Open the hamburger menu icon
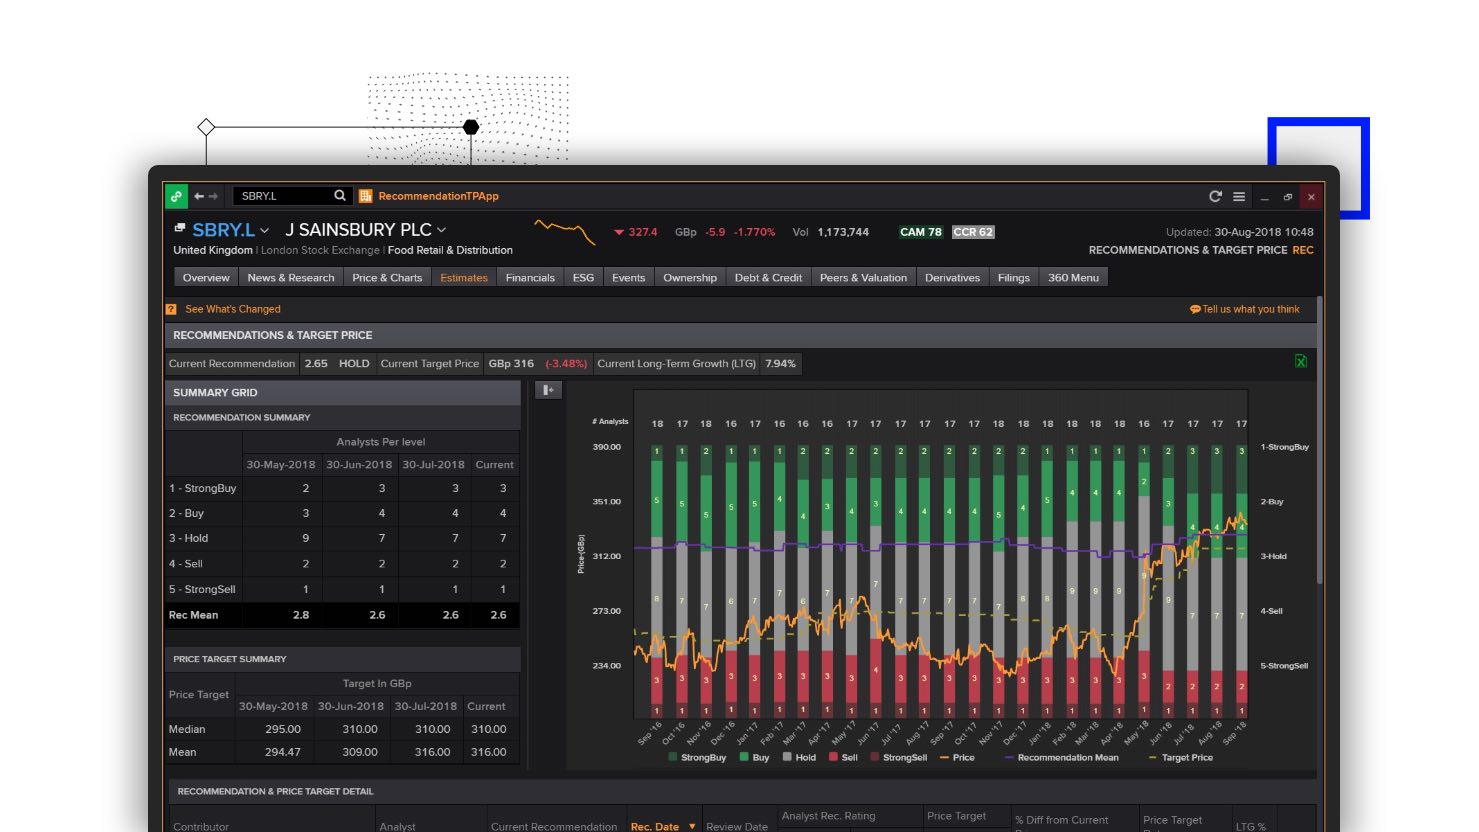Viewport: 1479px width, 832px height. click(1239, 196)
